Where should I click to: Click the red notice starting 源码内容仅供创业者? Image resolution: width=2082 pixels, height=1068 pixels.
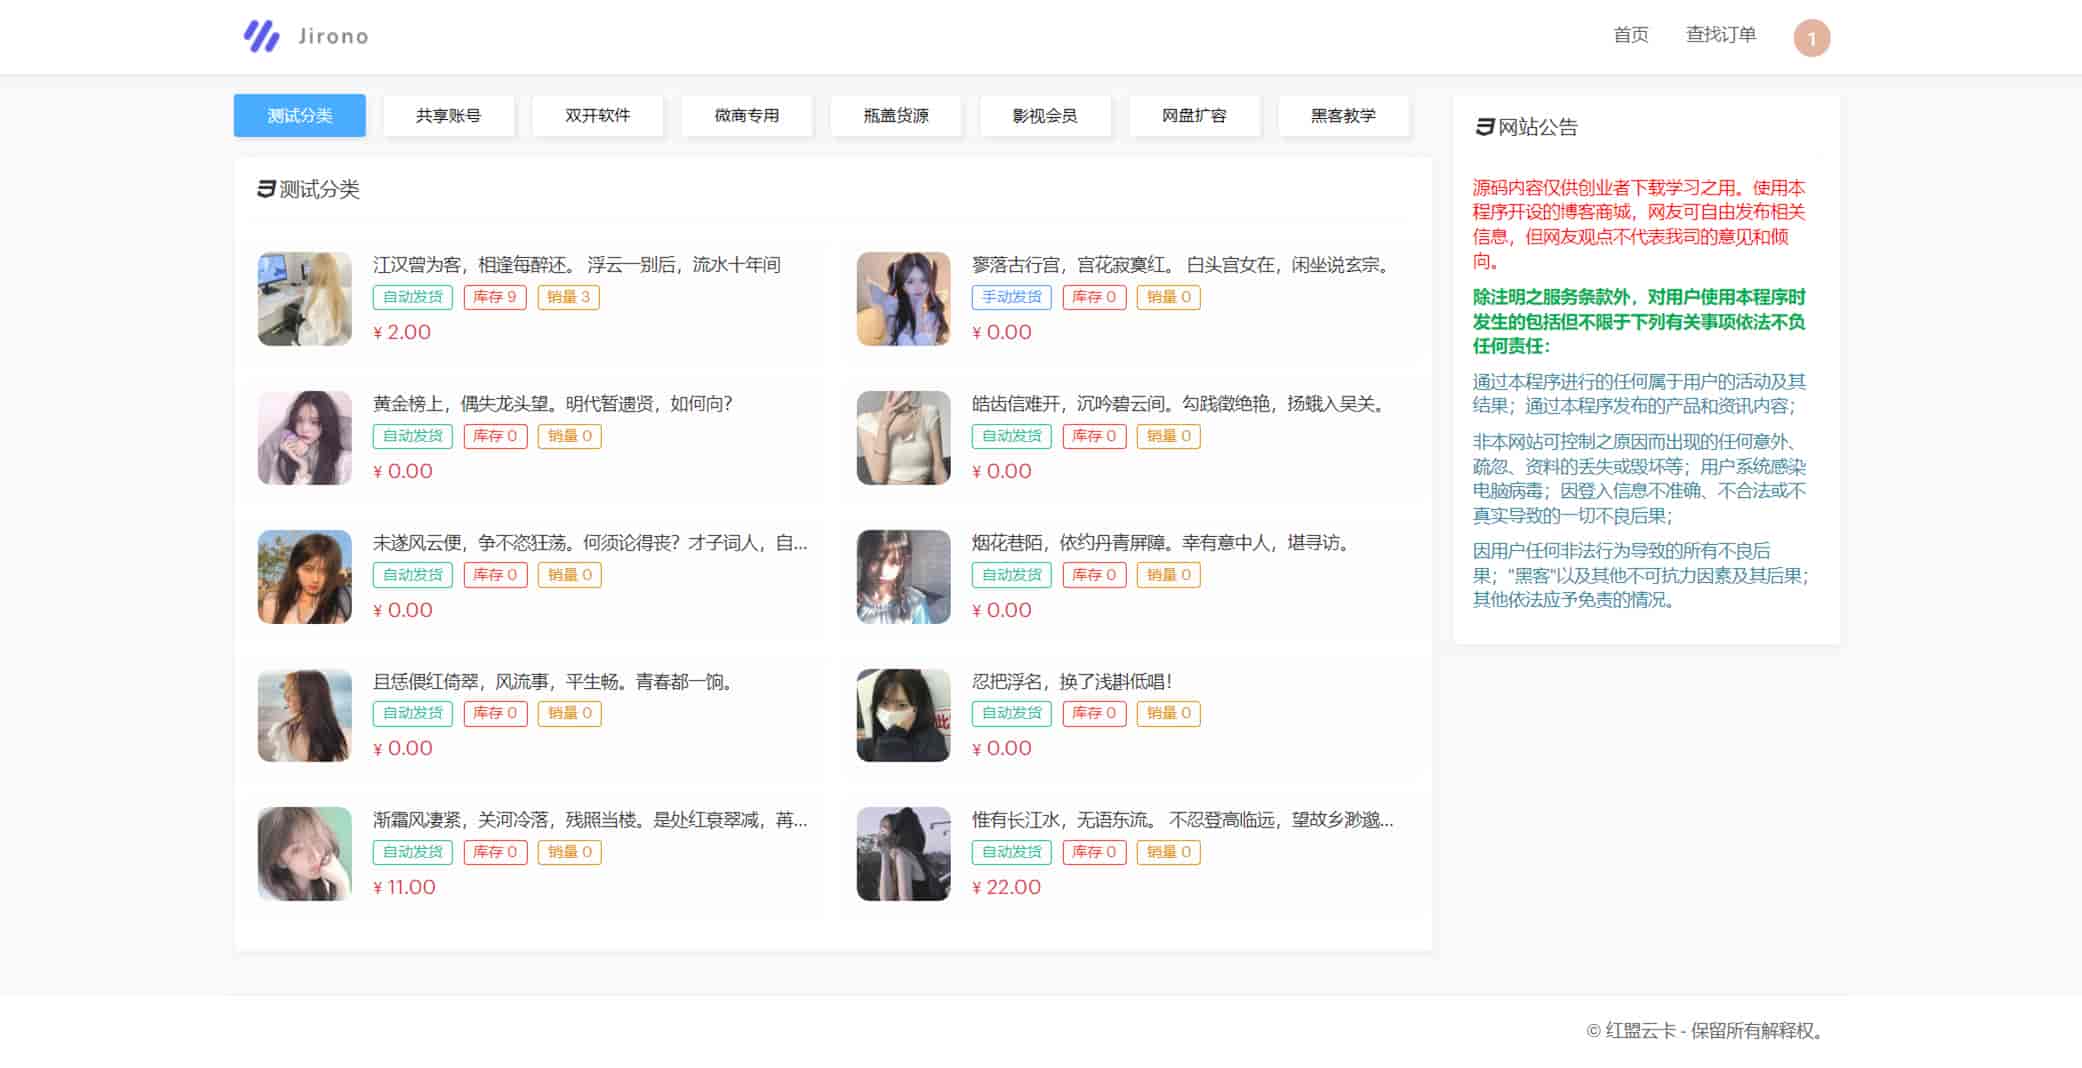[1639, 224]
